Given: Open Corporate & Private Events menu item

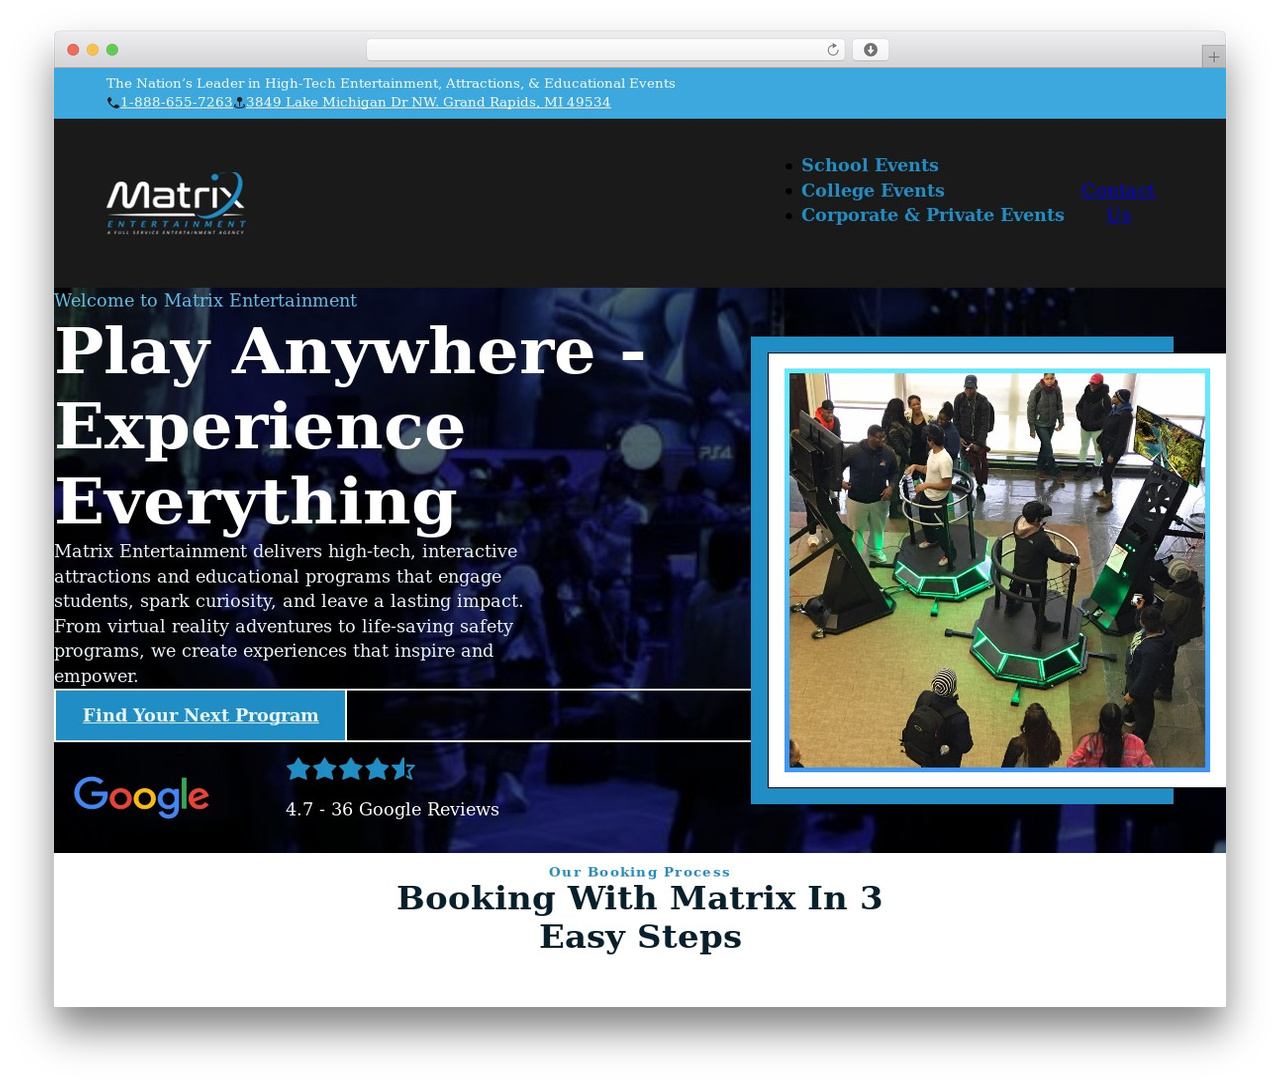Looking at the screenshot, I should point(933,215).
